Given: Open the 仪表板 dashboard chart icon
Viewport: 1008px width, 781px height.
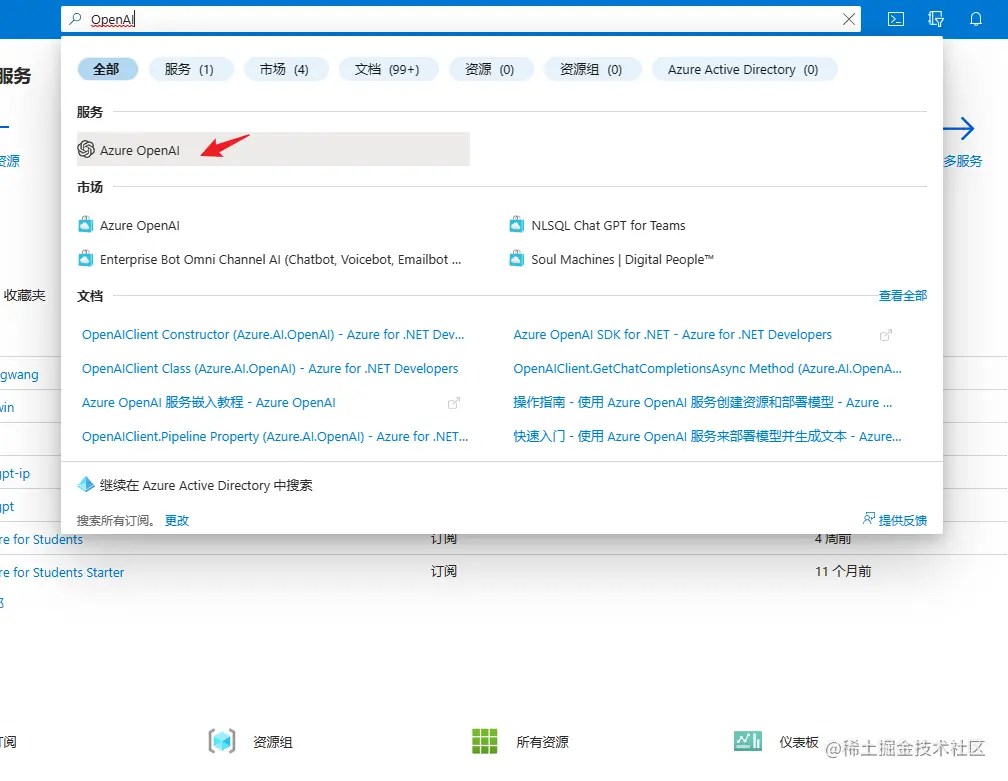Looking at the screenshot, I should [748, 741].
